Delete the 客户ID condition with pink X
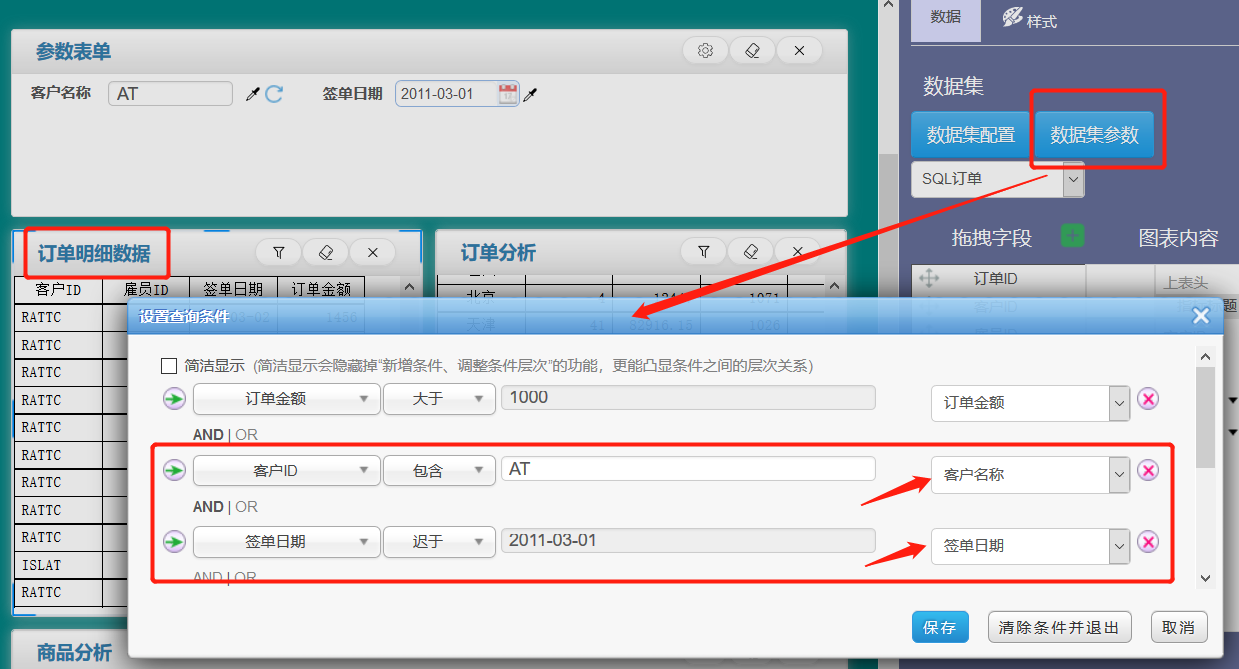The image size is (1239, 669). [1148, 470]
